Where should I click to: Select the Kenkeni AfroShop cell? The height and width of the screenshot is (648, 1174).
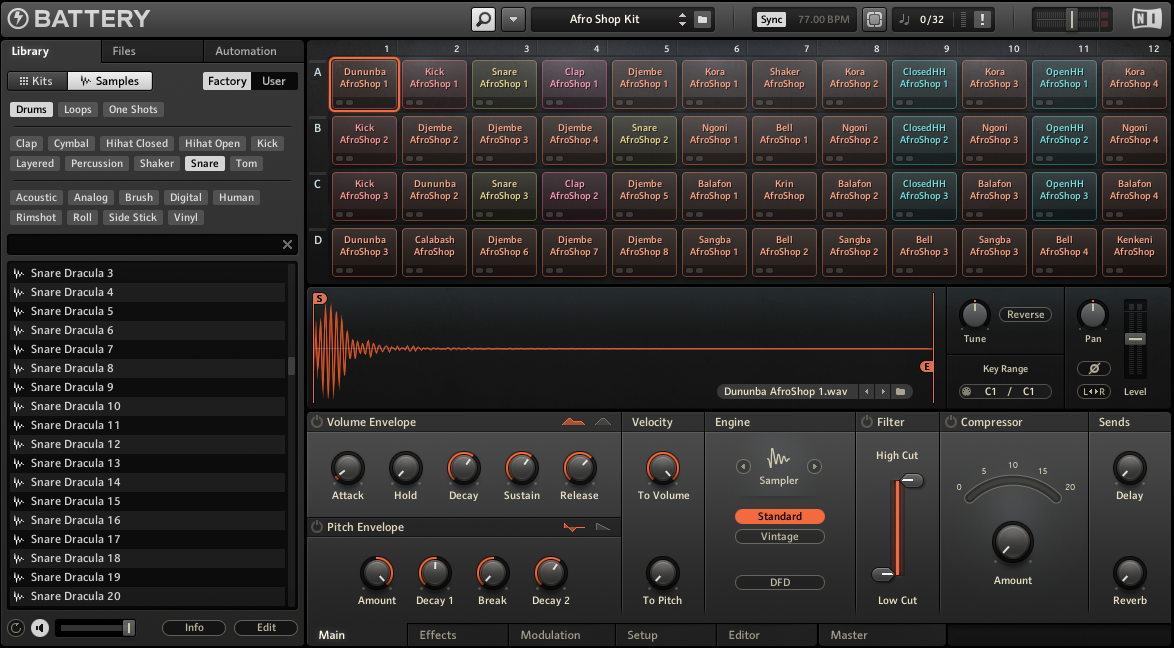tap(1134, 252)
